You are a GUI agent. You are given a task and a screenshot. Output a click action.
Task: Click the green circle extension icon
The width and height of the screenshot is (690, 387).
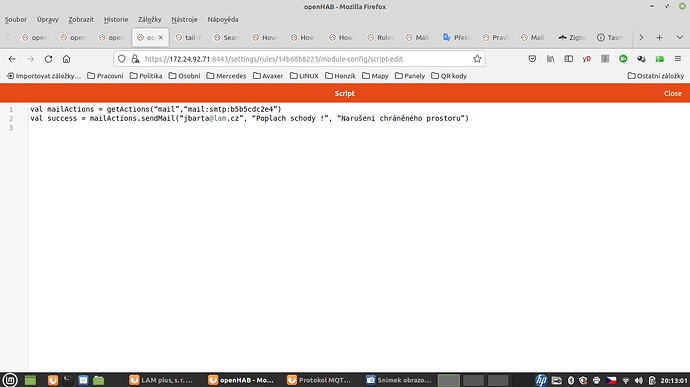[623, 59]
